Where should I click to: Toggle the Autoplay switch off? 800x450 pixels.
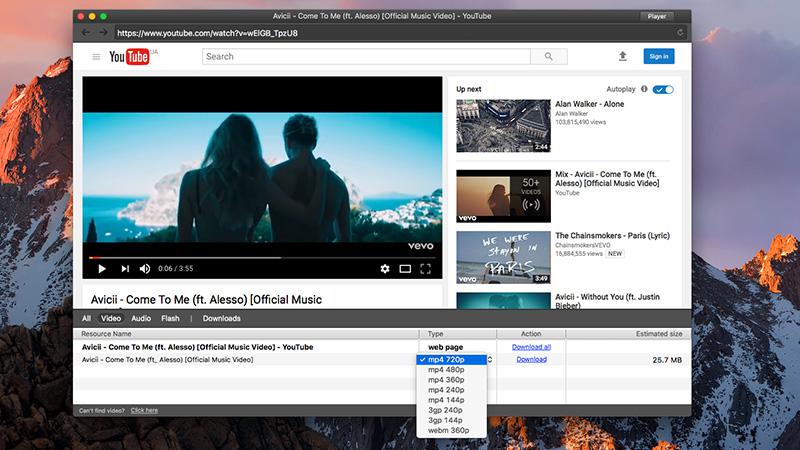(663, 89)
